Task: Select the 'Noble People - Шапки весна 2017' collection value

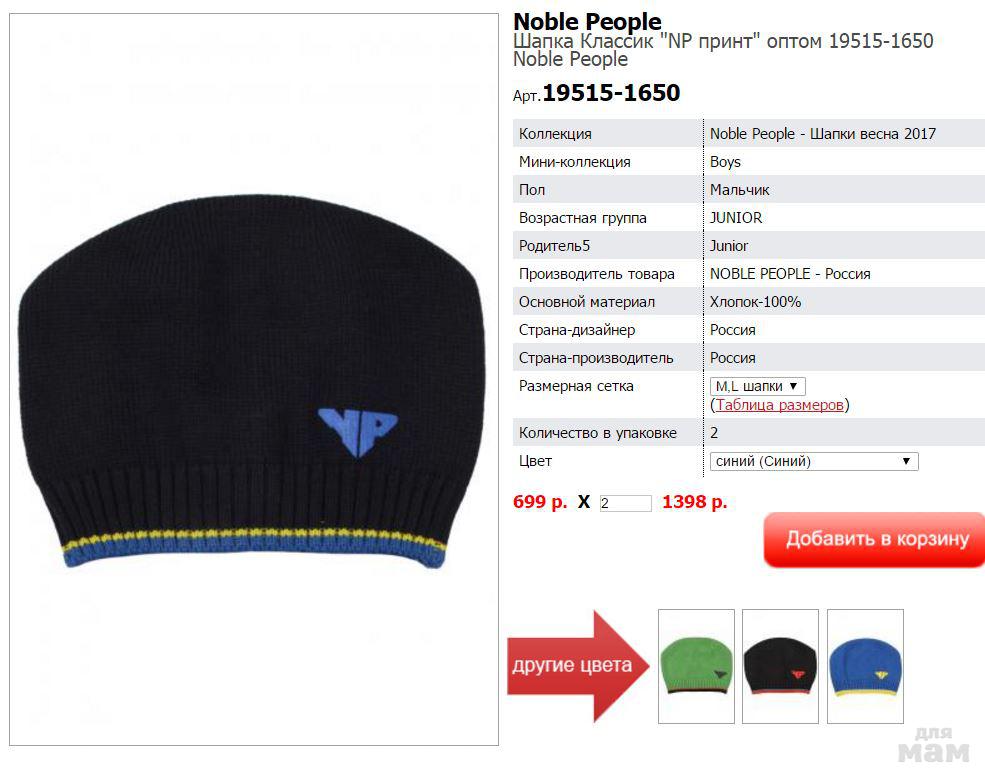Action: [x=823, y=134]
